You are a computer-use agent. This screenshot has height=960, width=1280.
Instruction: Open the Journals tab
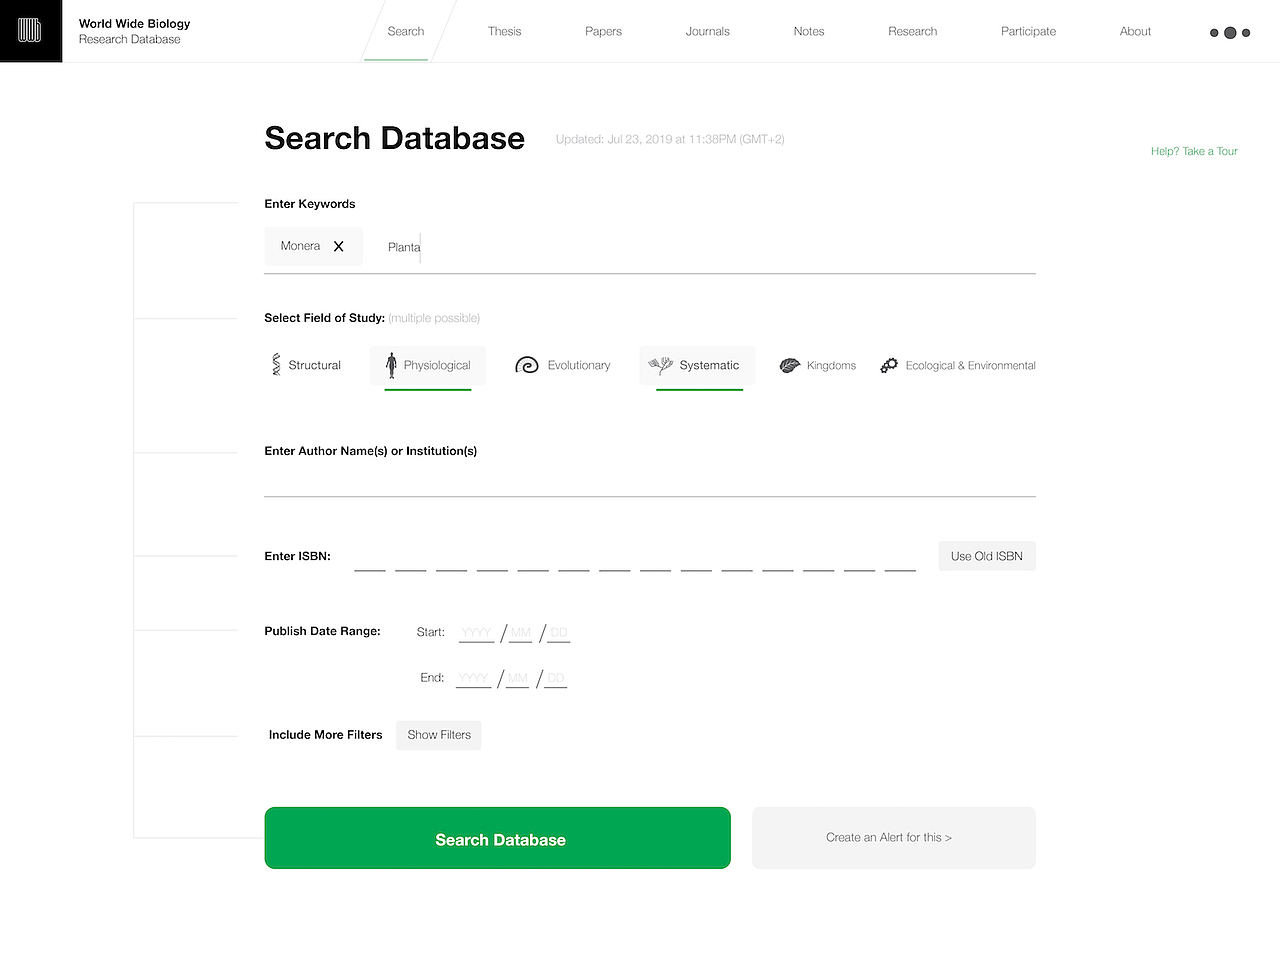tap(708, 32)
